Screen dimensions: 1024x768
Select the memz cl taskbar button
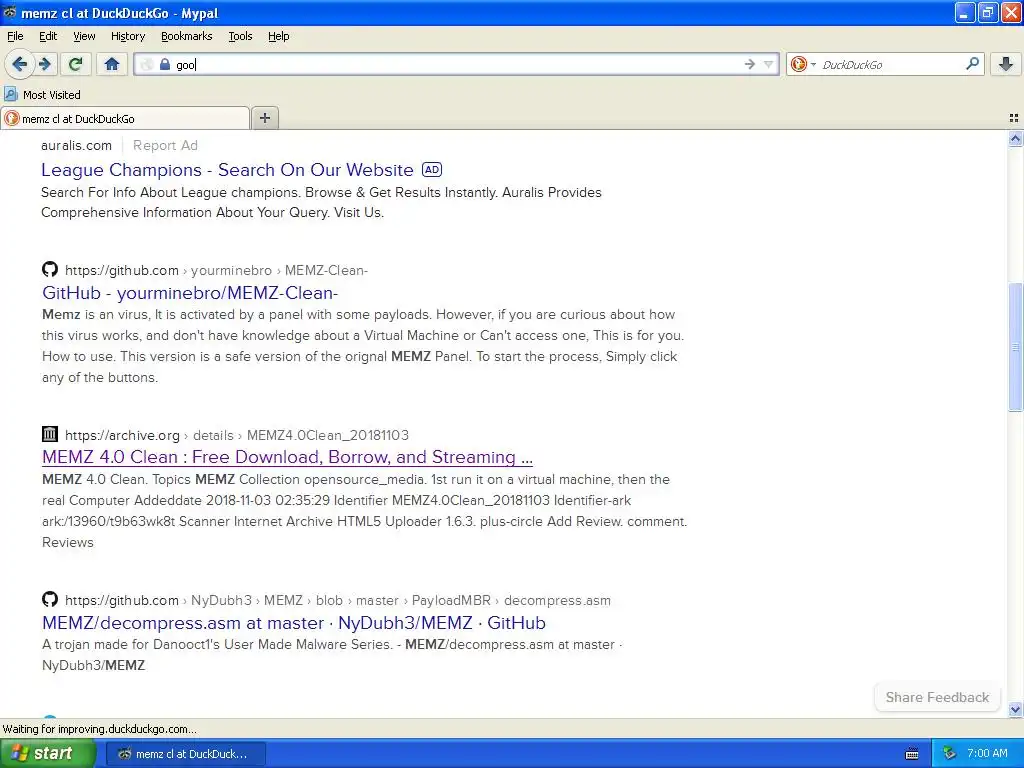[185, 754]
